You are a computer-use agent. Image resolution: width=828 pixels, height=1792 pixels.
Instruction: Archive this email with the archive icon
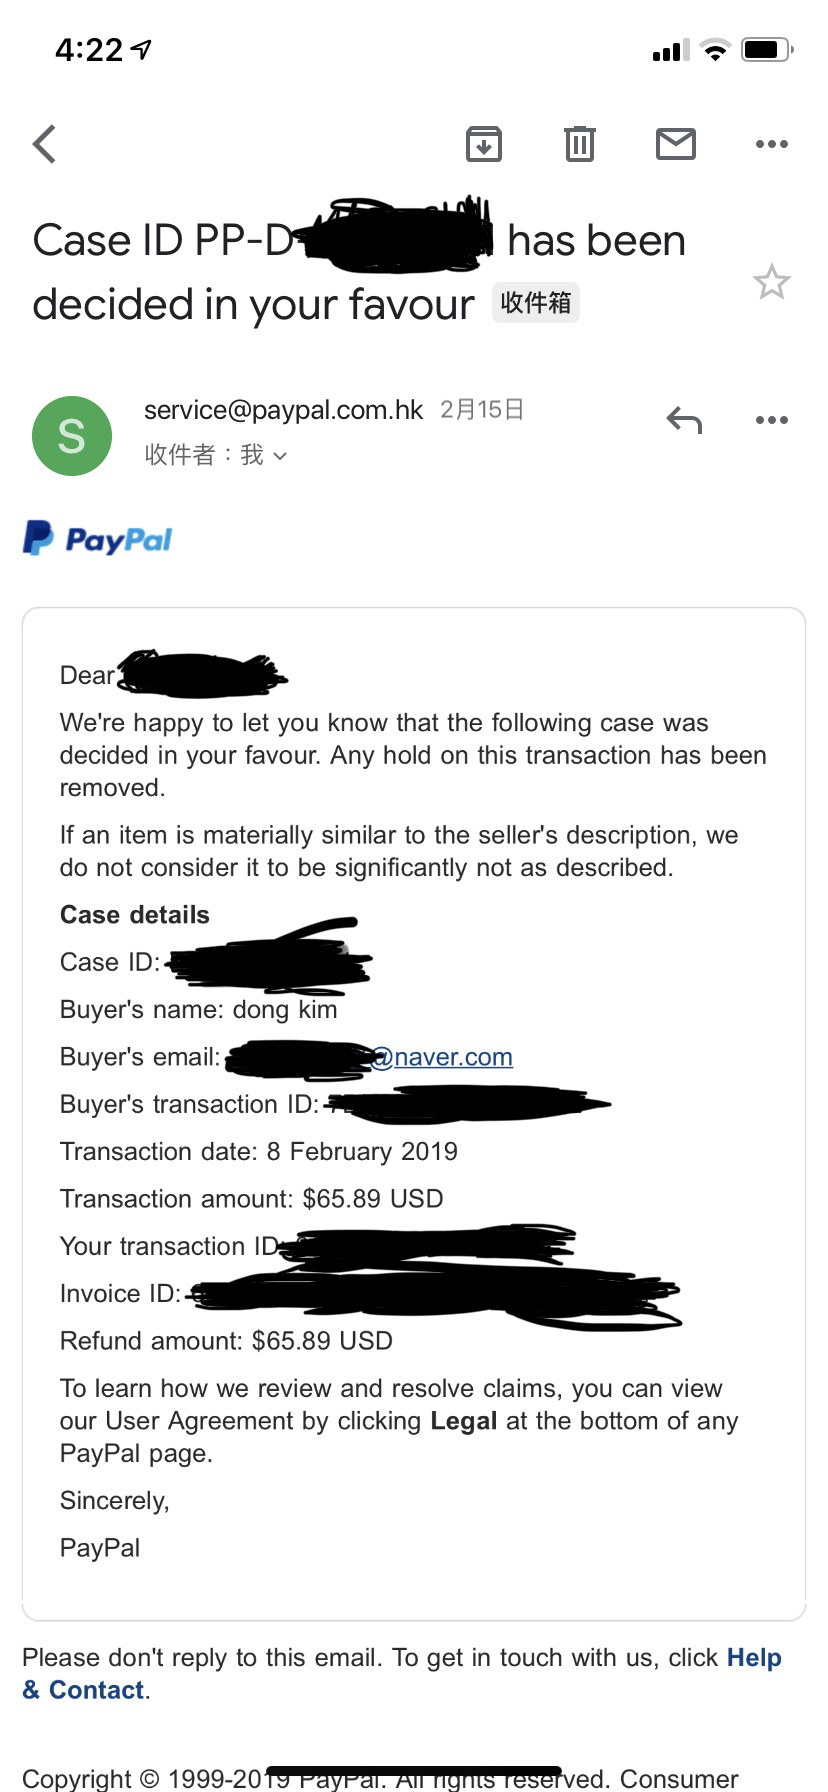pyautogui.click(x=484, y=144)
